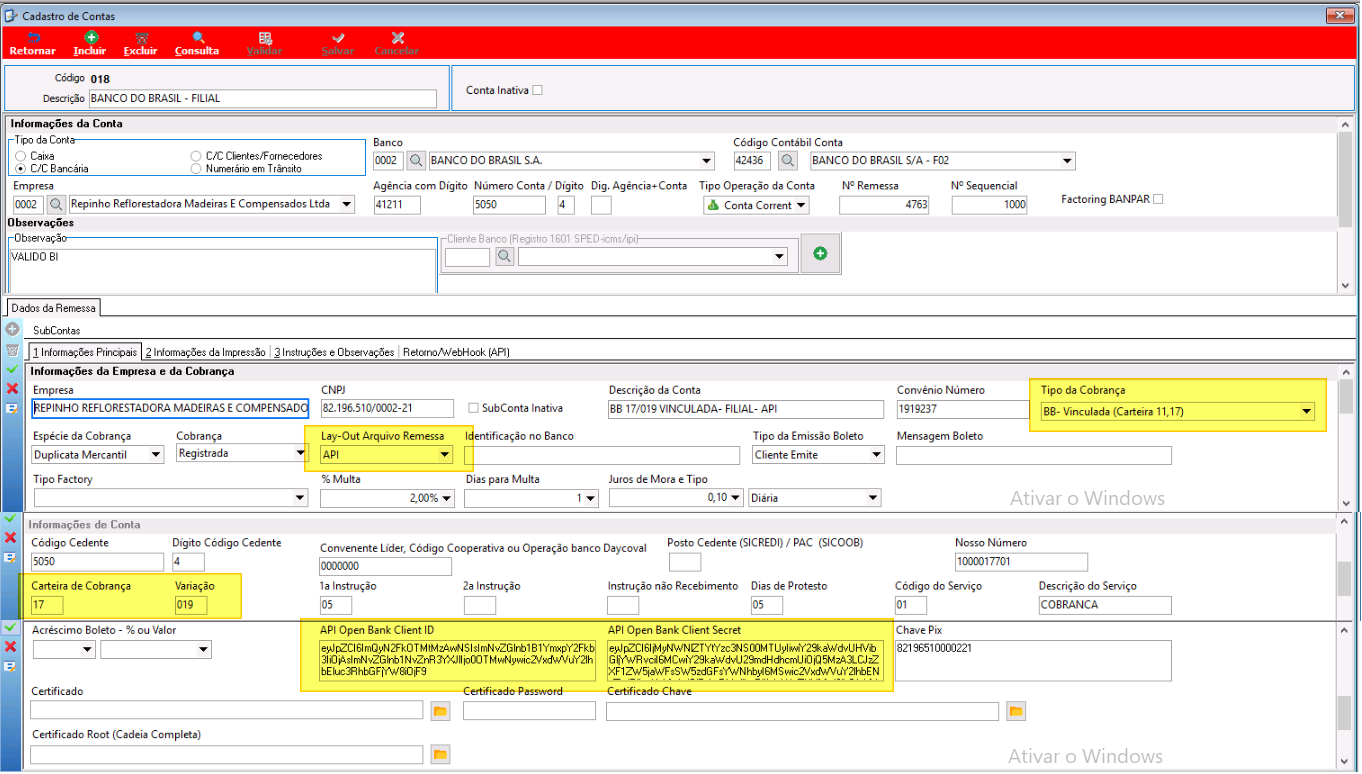Expand the Banco dropdown showing BANCO DO BRASIL S.A.
The height and width of the screenshot is (774, 1362).
[x=707, y=161]
